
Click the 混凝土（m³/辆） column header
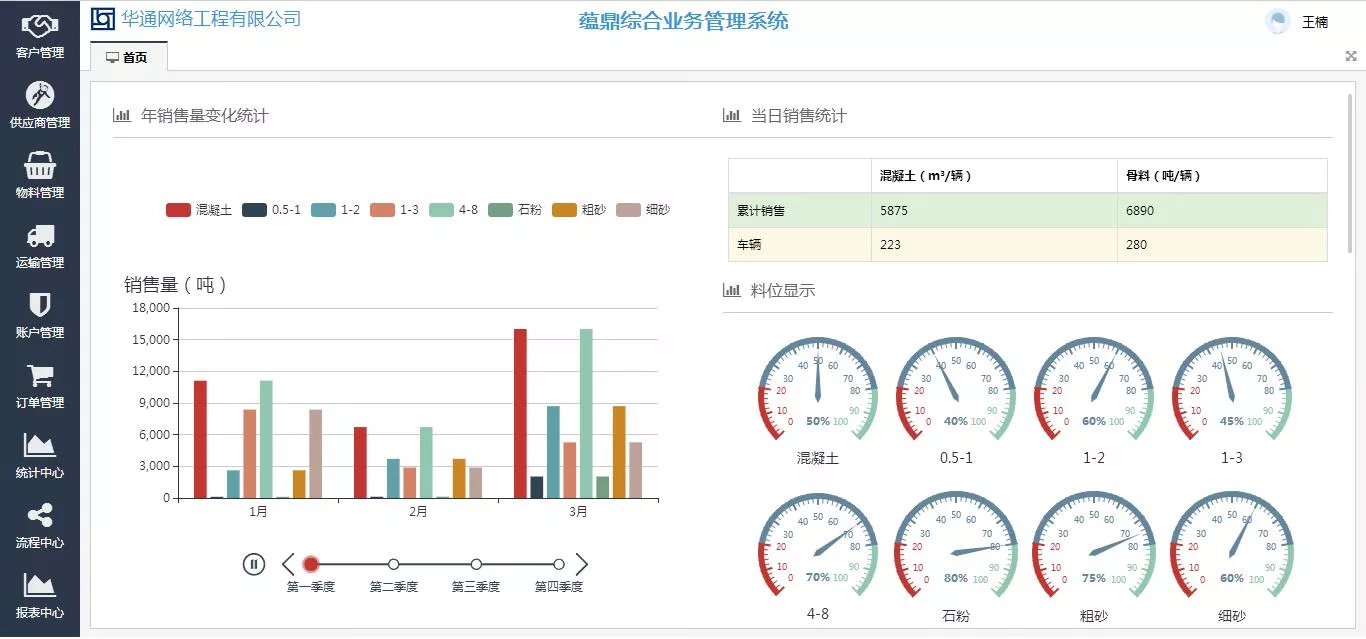(x=994, y=176)
